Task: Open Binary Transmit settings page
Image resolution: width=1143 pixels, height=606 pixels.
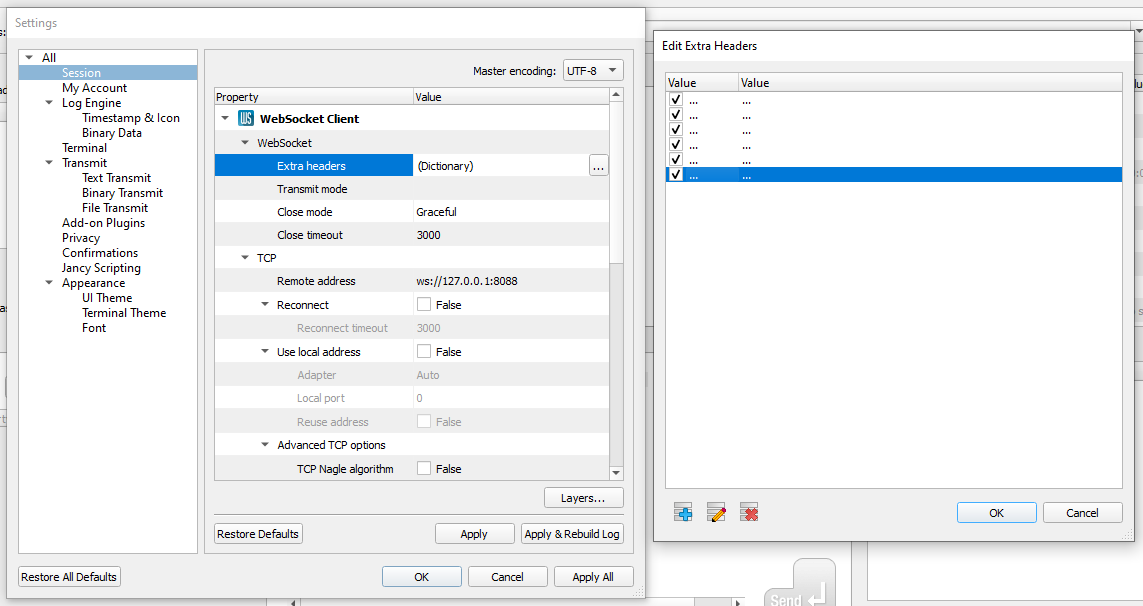Action: click(122, 193)
